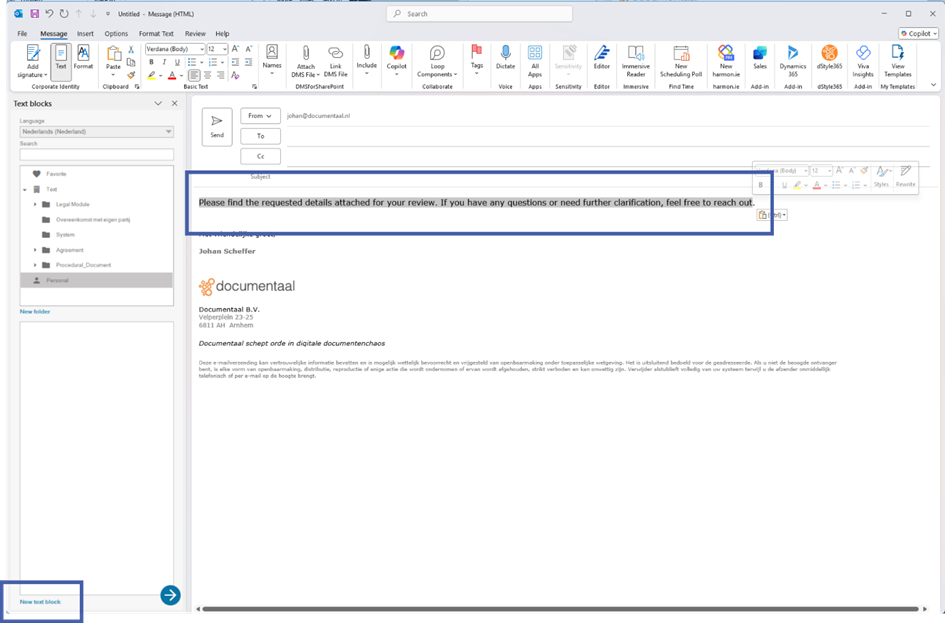Screen dimensions: 945x623
Task: Switch to the Insert tab
Action: point(85,34)
